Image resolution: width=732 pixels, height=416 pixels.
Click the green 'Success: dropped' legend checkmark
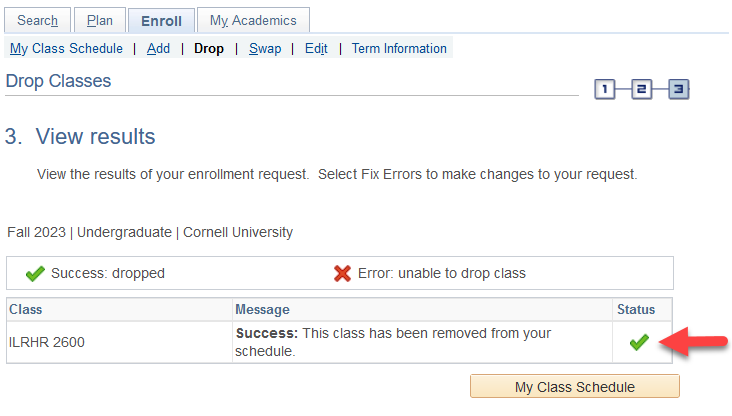pyautogui.click(x=35, y=273)
